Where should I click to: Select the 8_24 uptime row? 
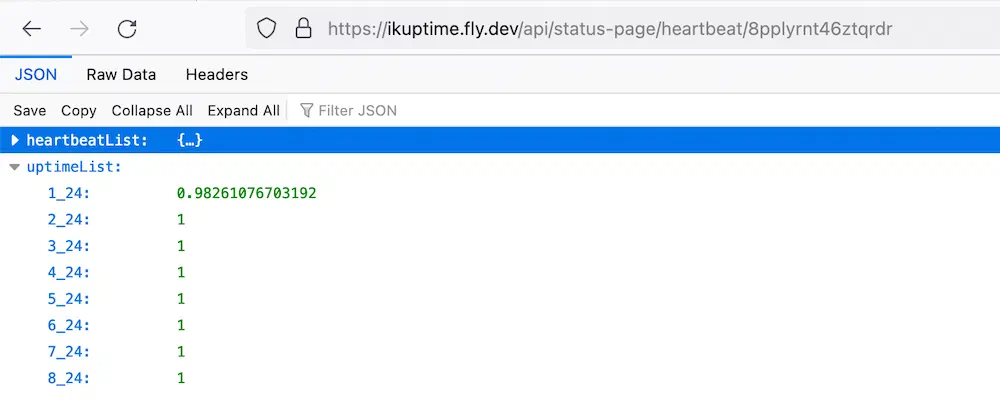tap(500, 378)
